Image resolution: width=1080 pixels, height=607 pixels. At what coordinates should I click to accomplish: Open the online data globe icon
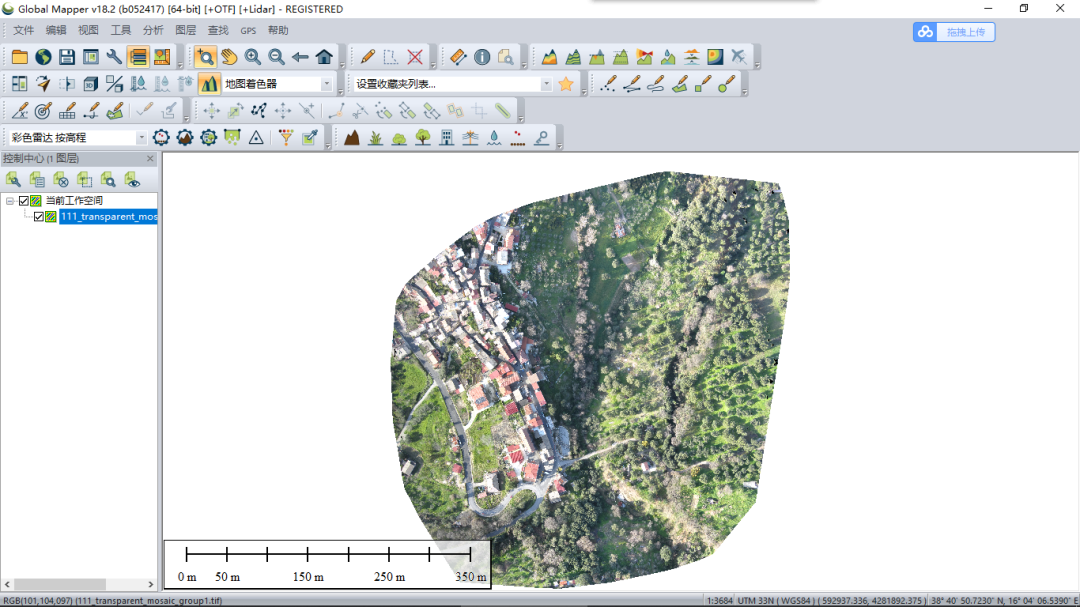pyautogui.click(x=43, y=57)
